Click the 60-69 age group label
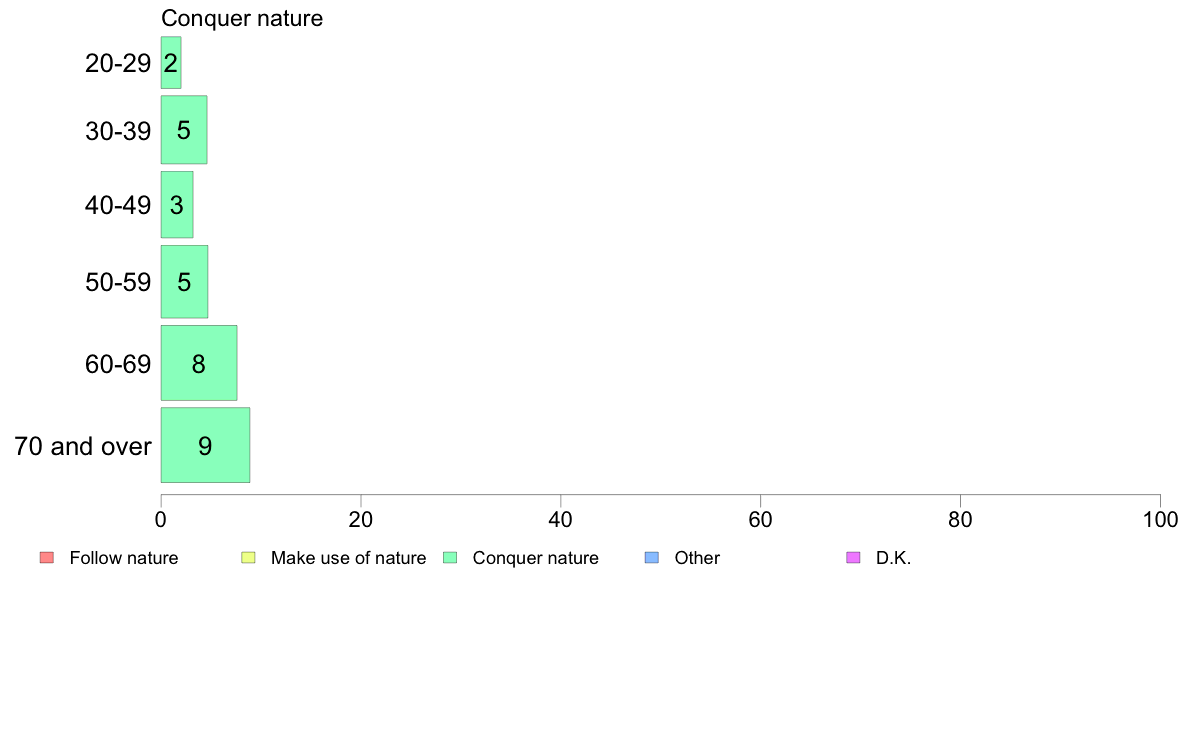 point(118,365)
